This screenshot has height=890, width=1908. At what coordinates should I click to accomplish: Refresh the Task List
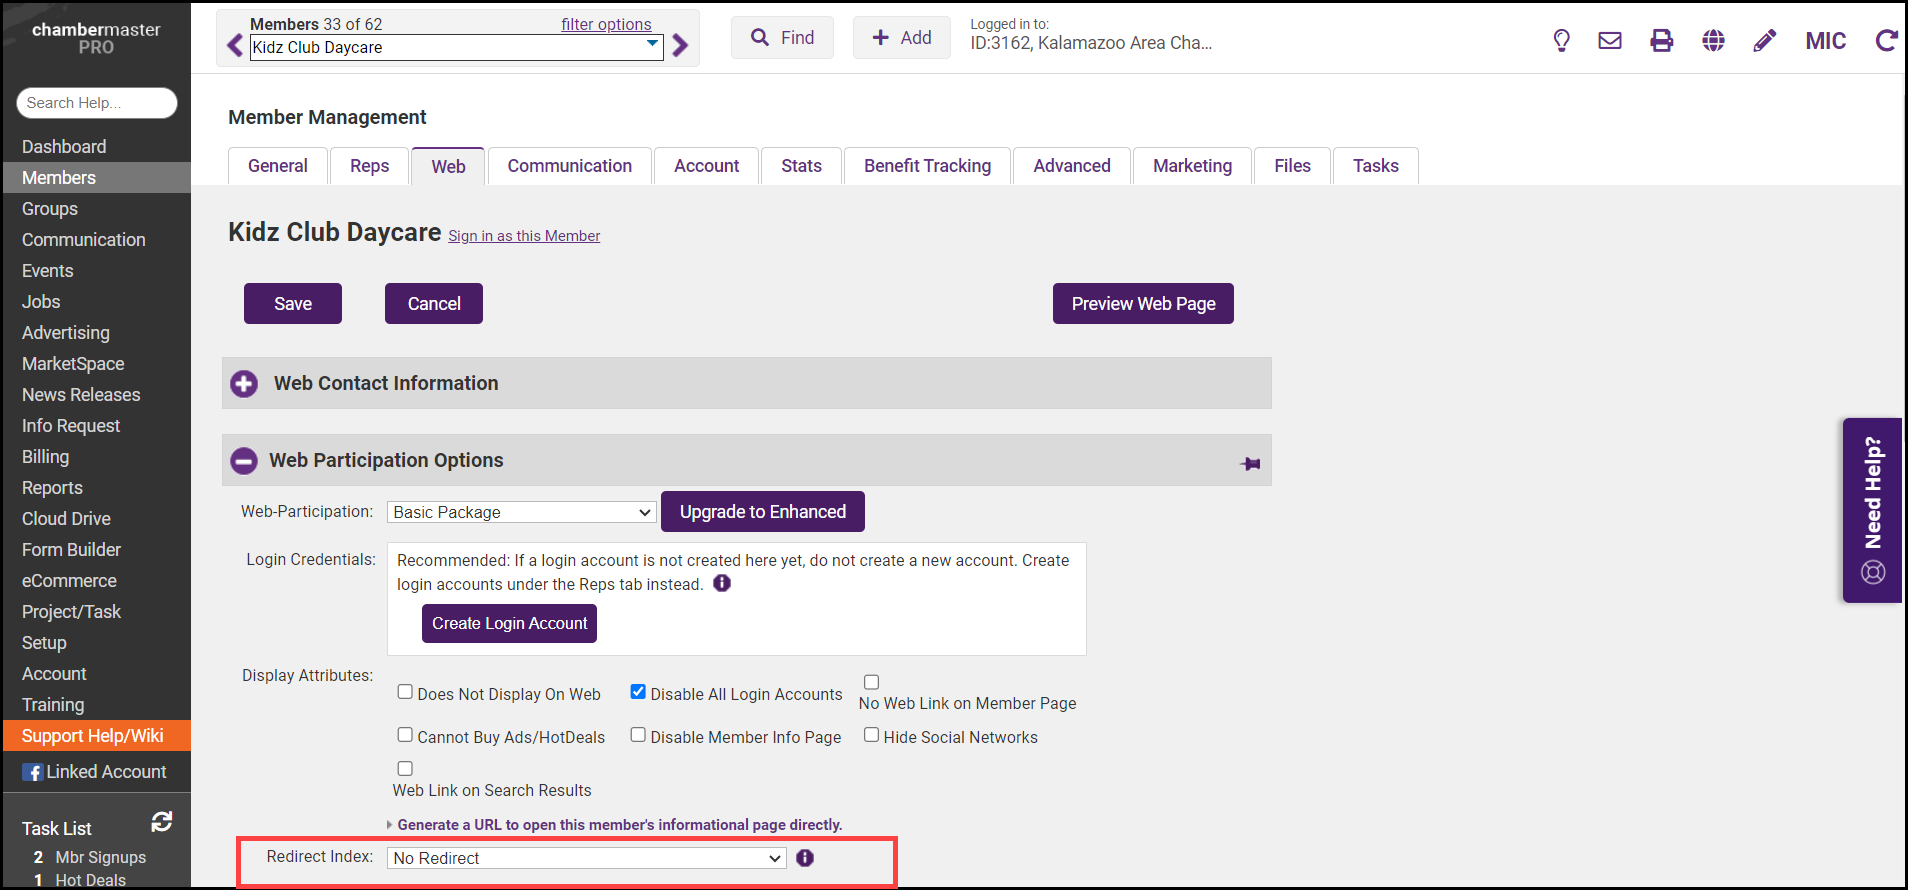point(162,822)
